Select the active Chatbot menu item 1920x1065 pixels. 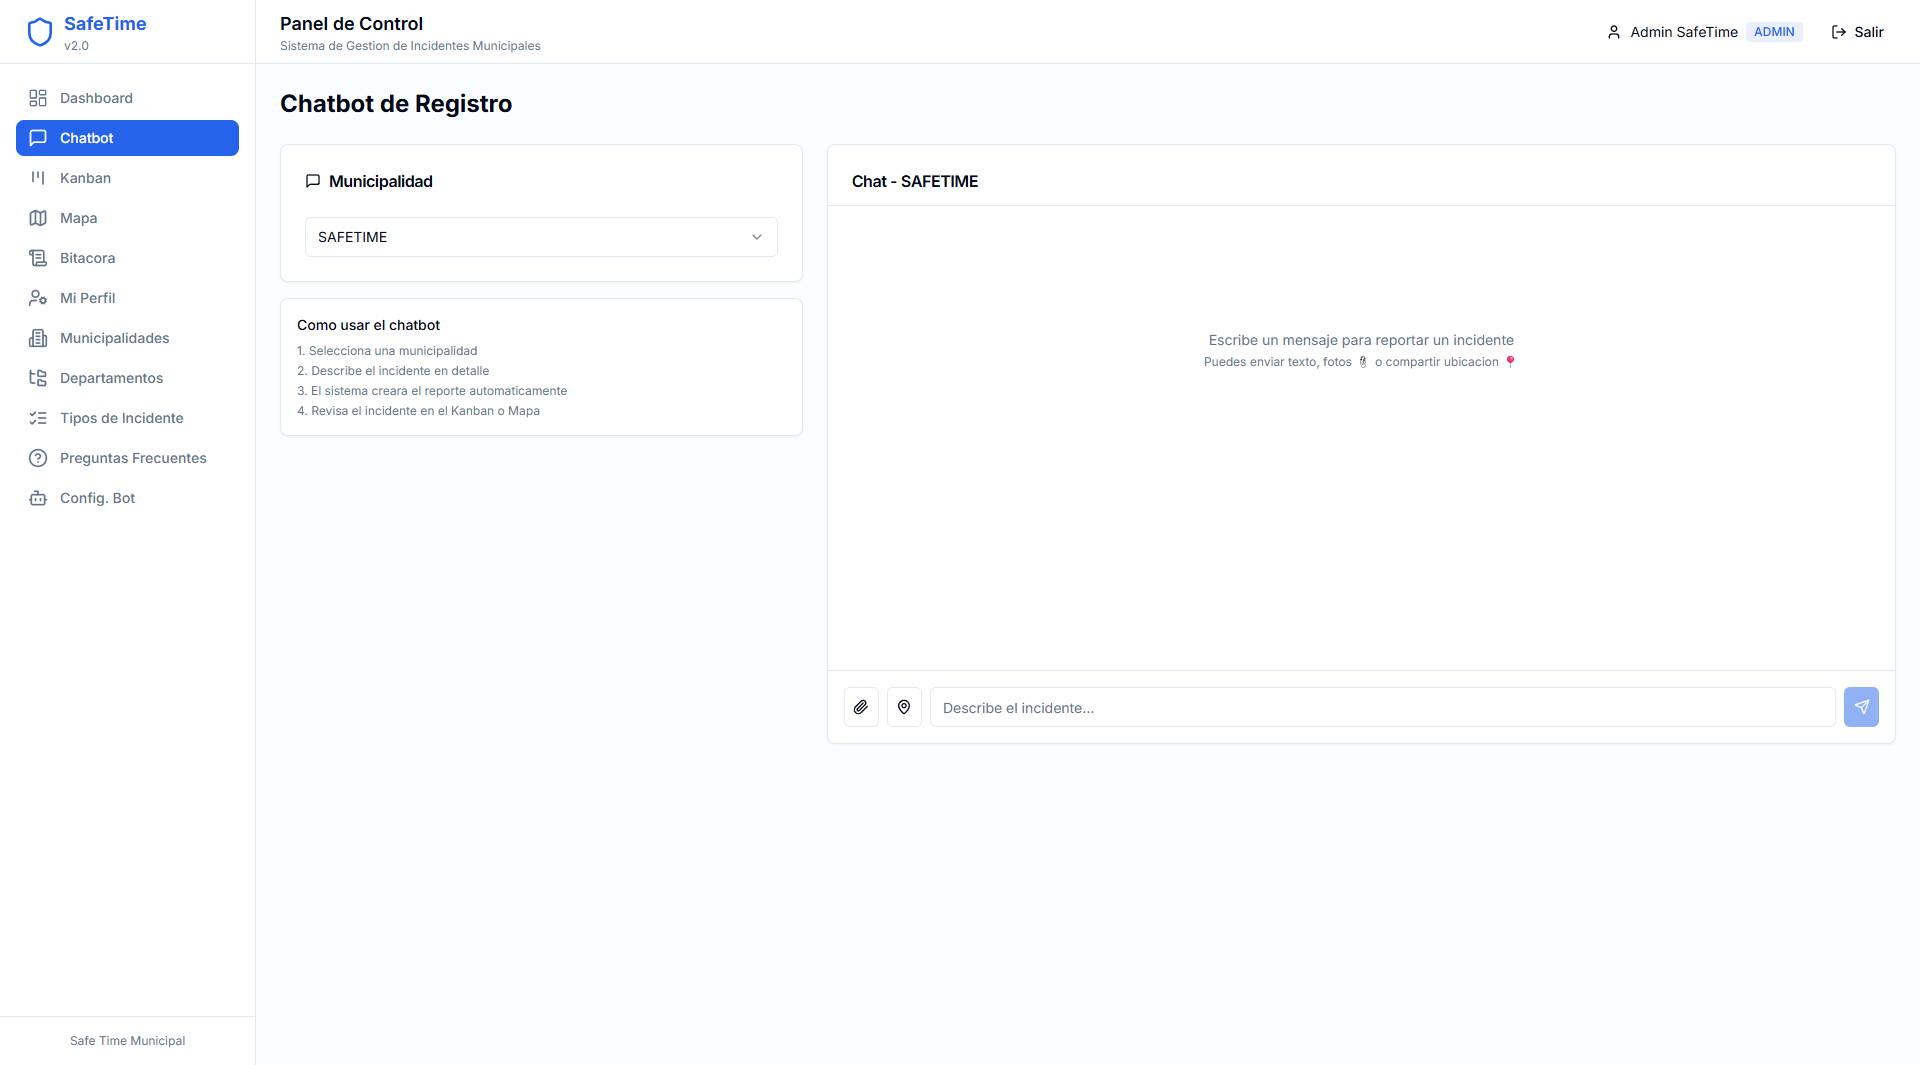pyautogui.click(x=127, y=138)
